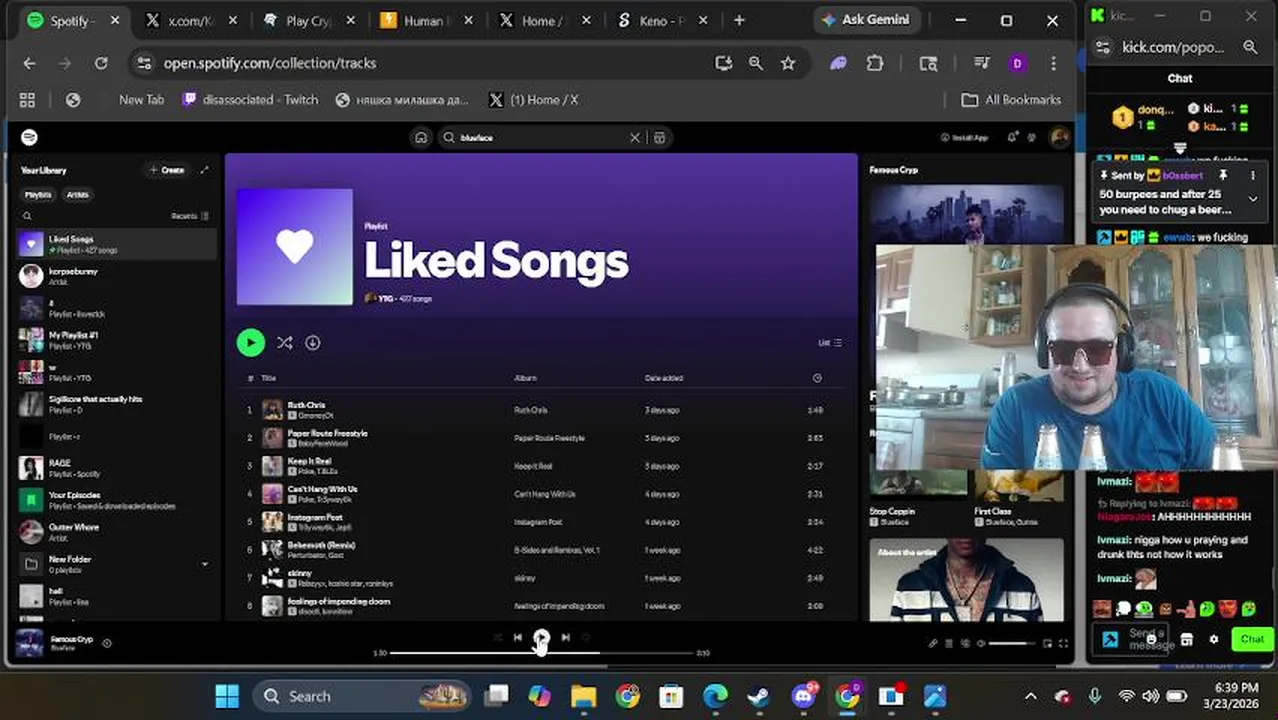The width and height of the screenshot is (1278, 720).
Task: Click the play/pause button in player bar
Action: click(541, 637)
